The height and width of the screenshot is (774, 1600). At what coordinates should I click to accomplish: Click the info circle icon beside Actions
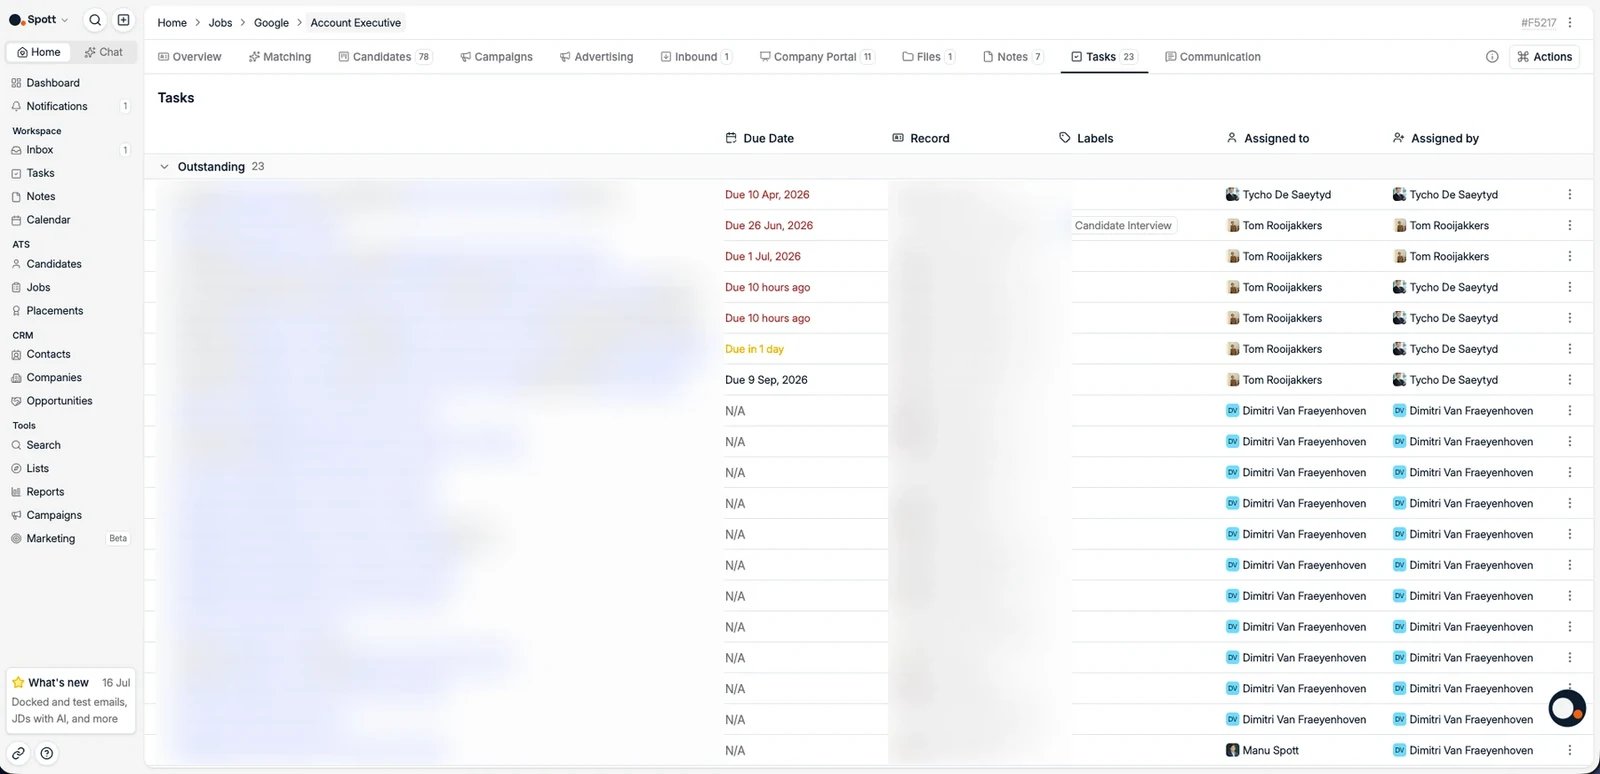(x=1492, y=57)
